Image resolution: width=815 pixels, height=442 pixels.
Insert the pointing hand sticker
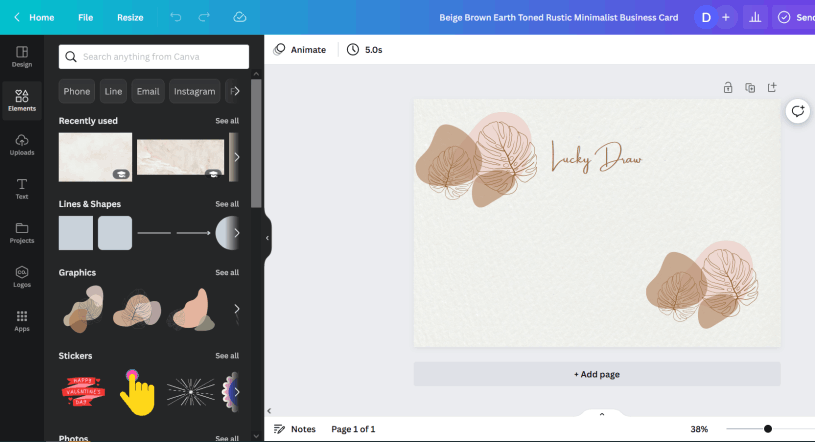pyautogui.click(x=137, y=393)
